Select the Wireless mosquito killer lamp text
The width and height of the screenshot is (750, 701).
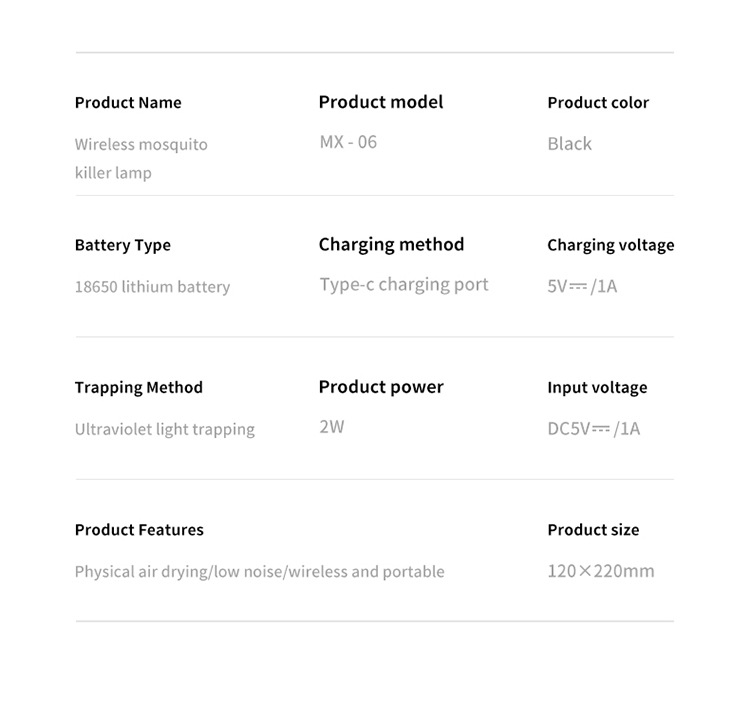[141, 158]
